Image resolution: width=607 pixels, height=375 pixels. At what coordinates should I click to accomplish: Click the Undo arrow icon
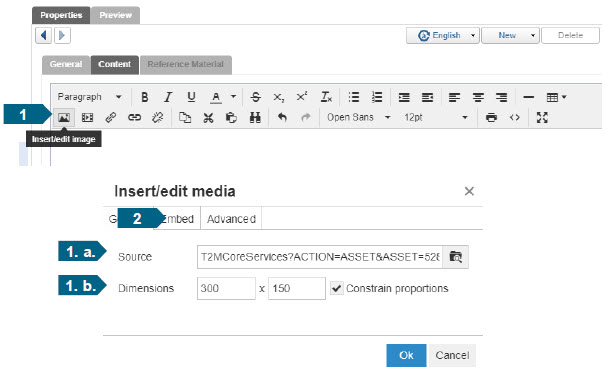coord(282,118)
